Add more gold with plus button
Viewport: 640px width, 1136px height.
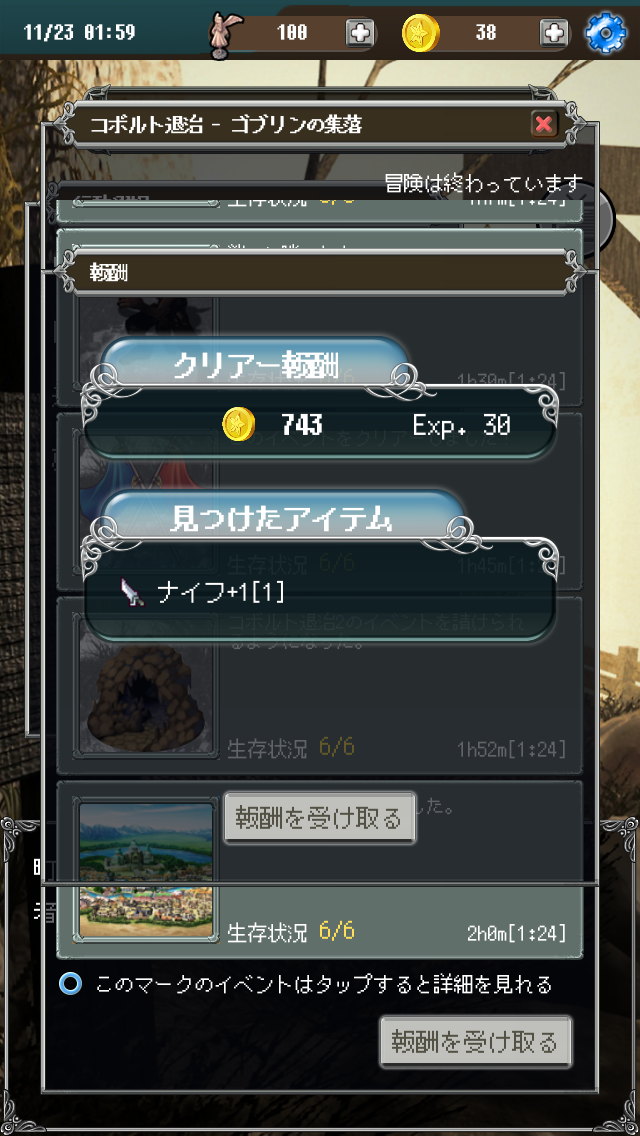[554, 33]
